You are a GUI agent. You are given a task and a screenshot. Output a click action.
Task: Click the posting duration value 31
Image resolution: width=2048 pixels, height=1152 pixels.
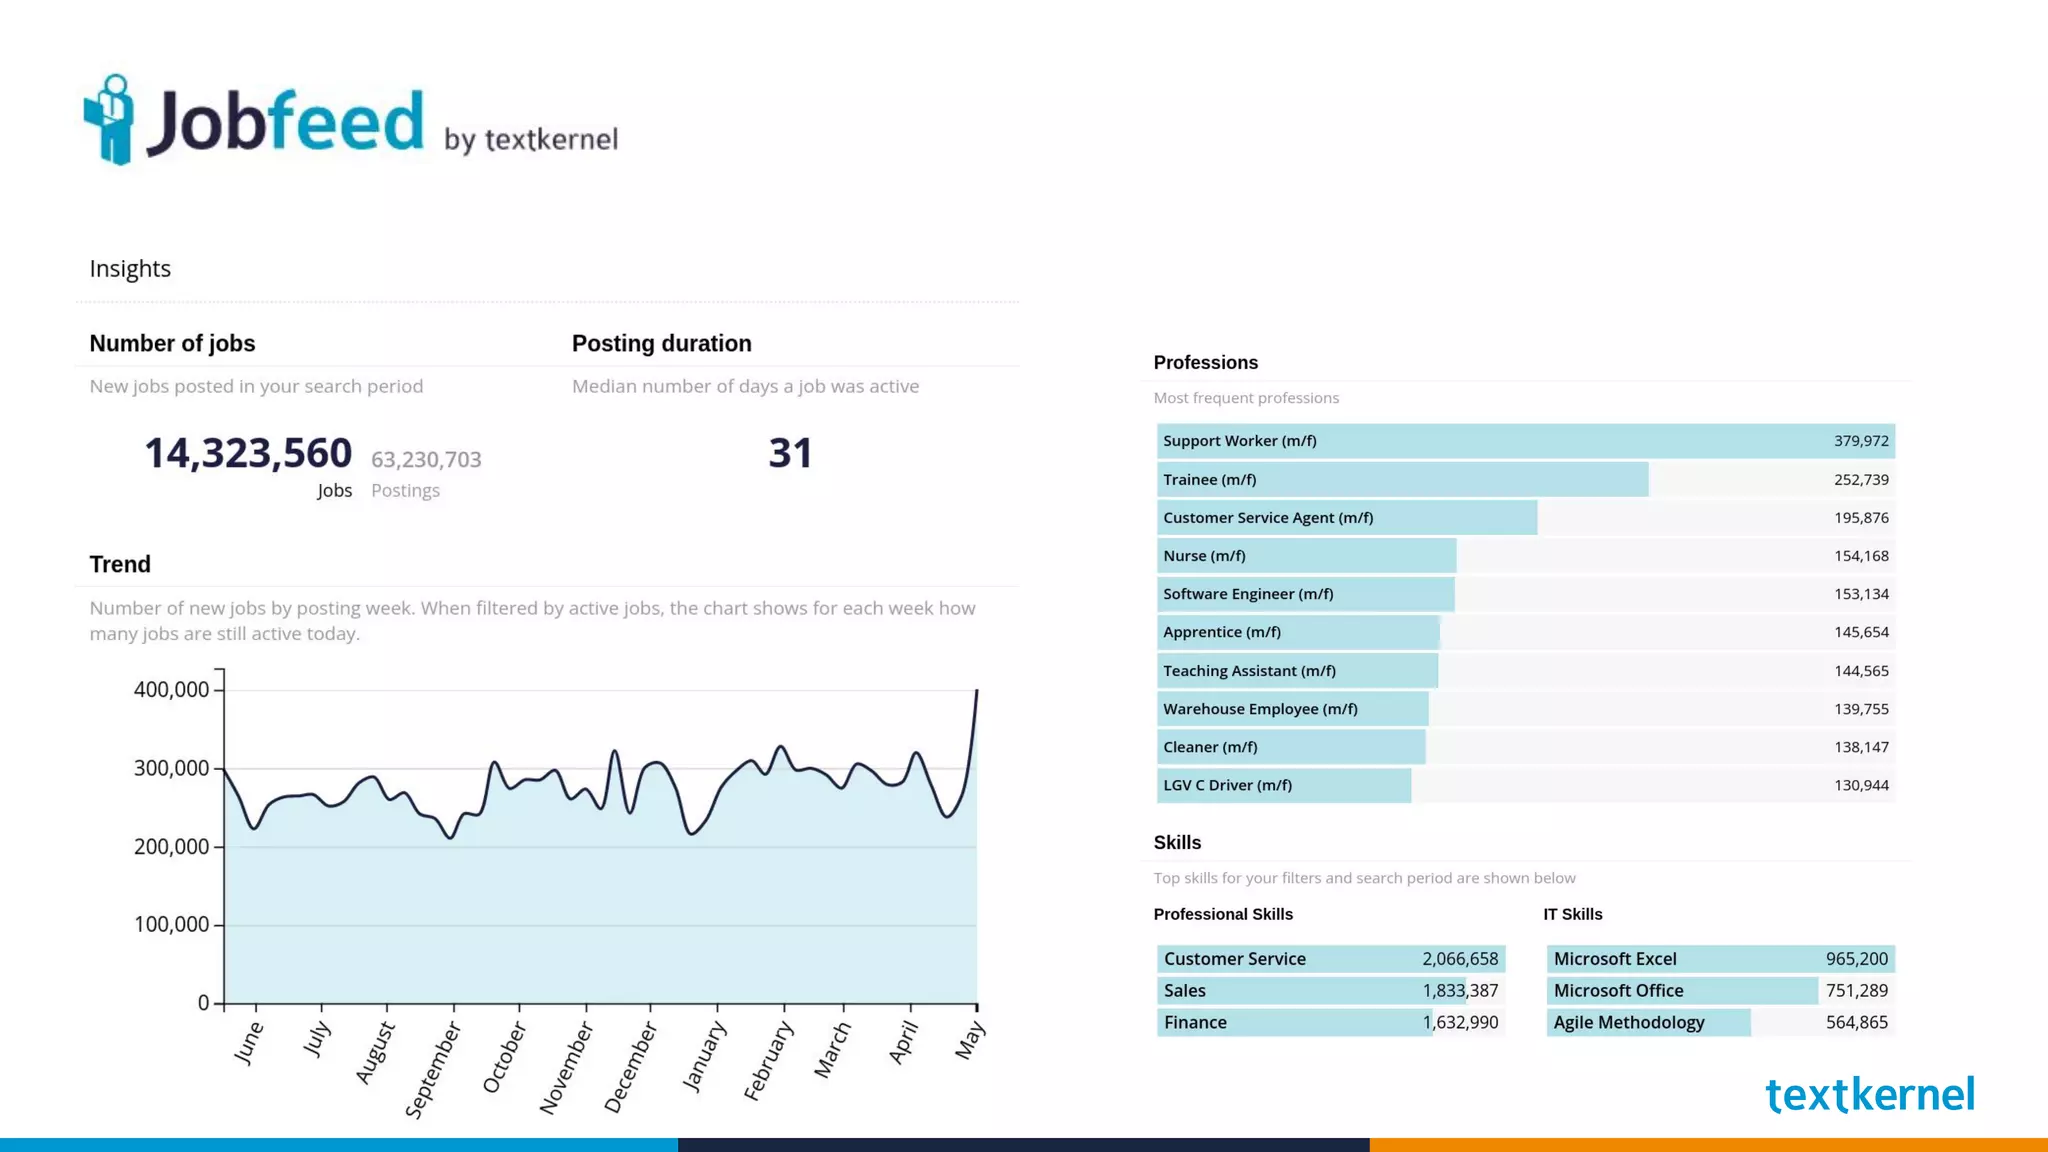point(790,454)
